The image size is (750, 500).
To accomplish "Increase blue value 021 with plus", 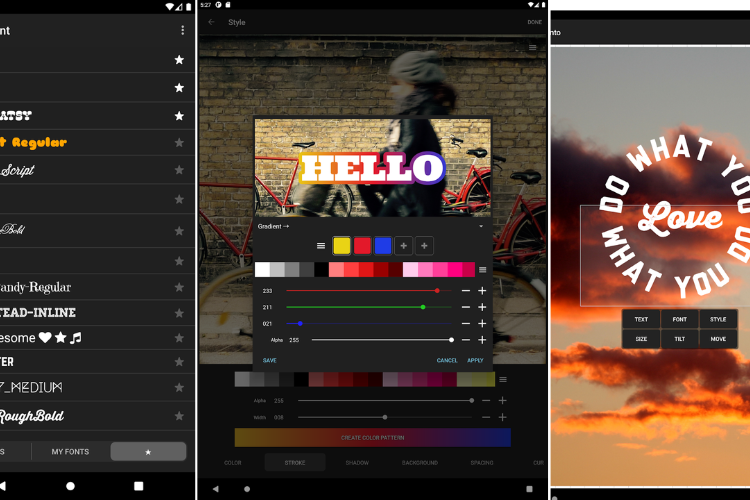I will pyautogui.click(x=482, y=324).
